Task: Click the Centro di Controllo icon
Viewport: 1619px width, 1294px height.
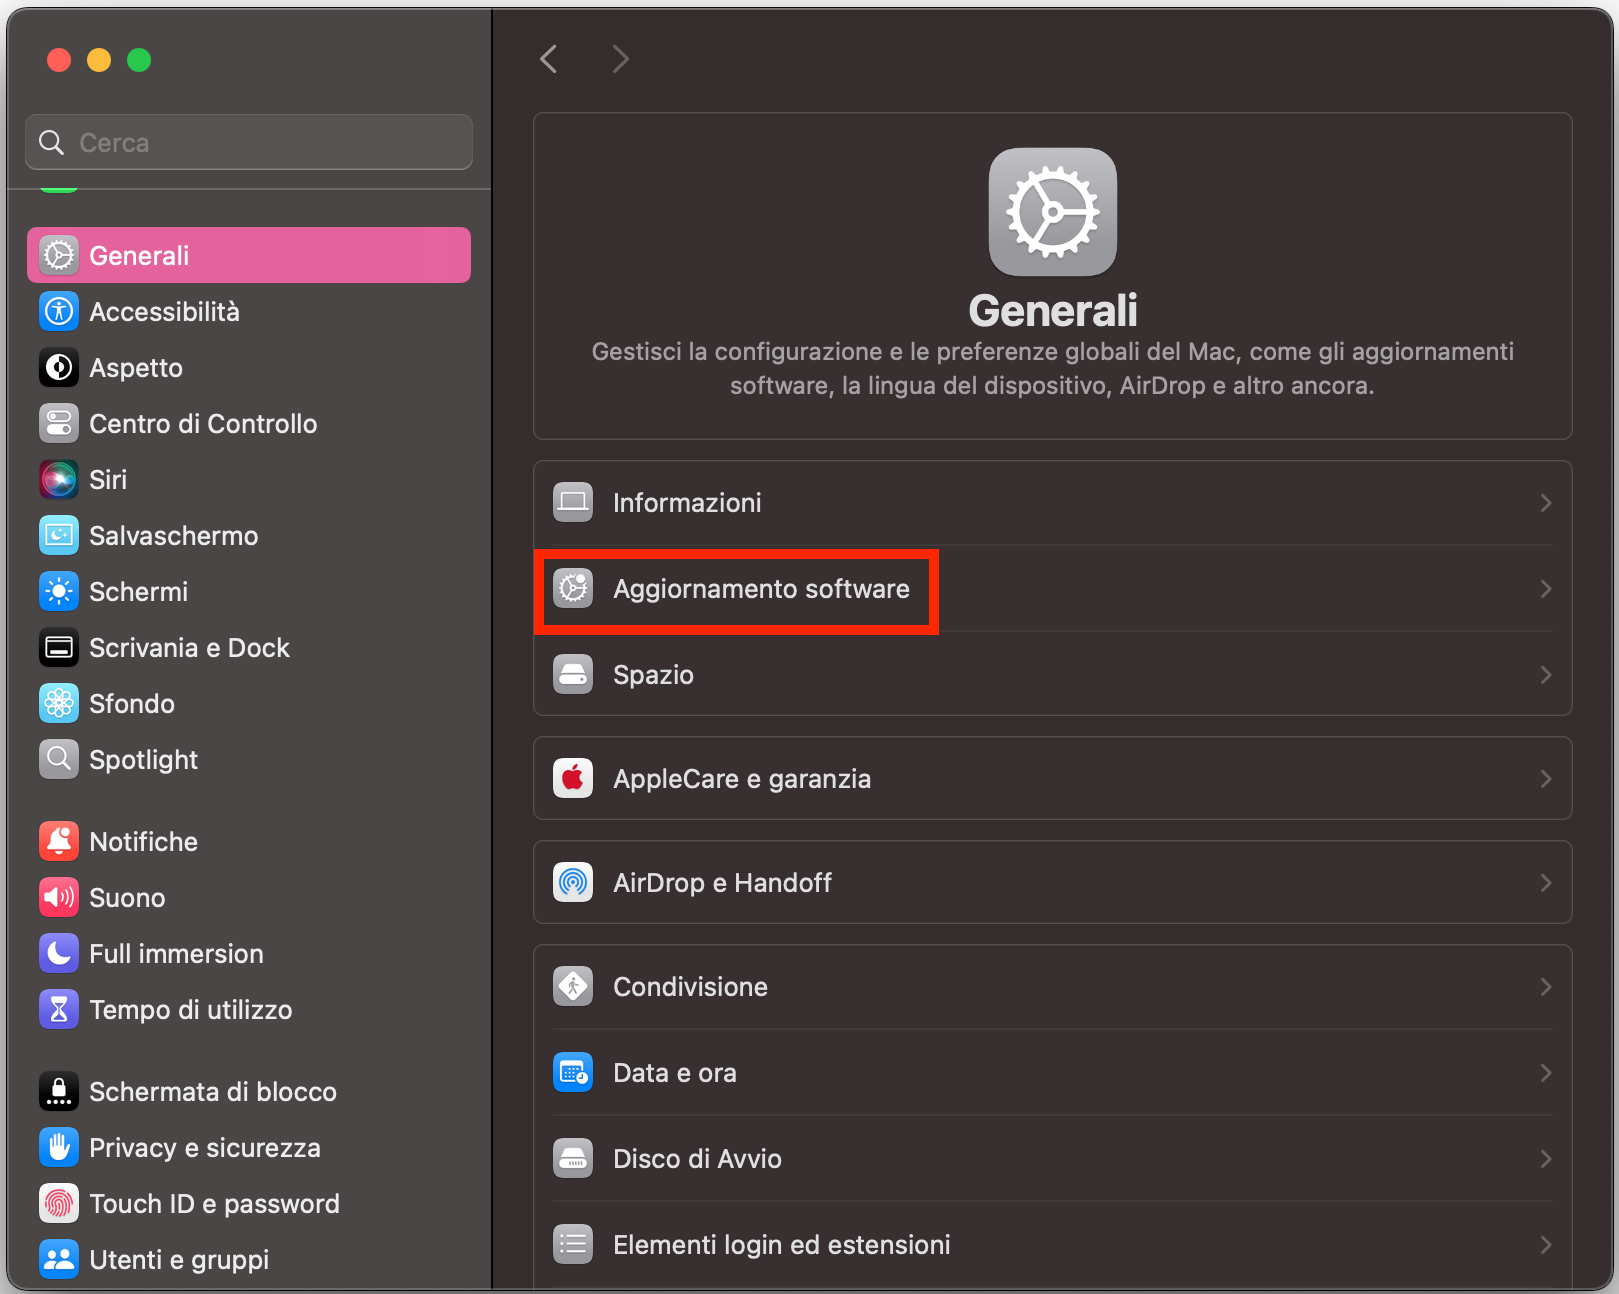Action: click(58, 423)
